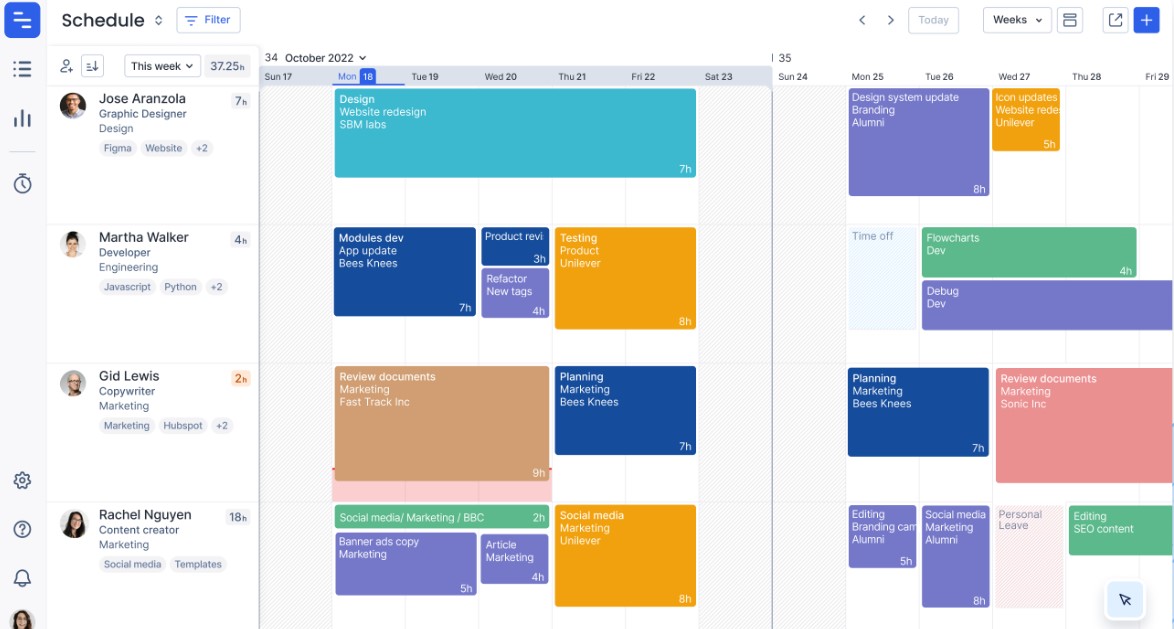Image resolution: width=1174 pixels, height=629 pixels.
Task: Open the list view icon in sidebar
Action: [22, 69]
